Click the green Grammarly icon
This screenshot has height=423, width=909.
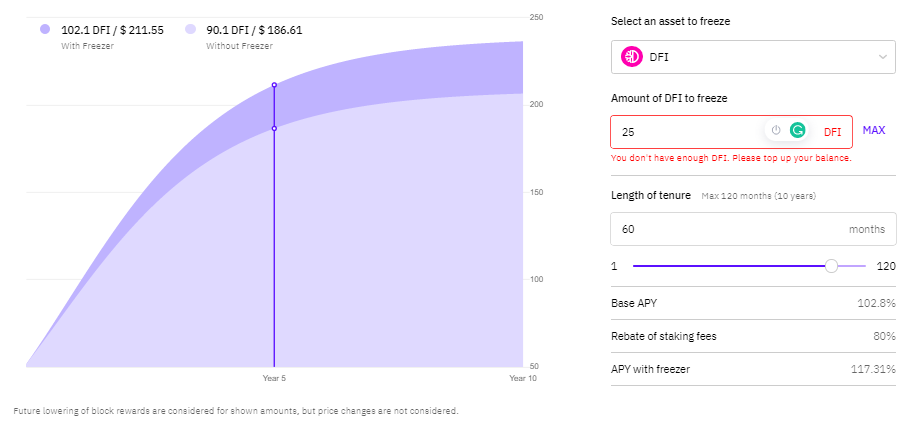pyautogui.click(x=798, y=130)
